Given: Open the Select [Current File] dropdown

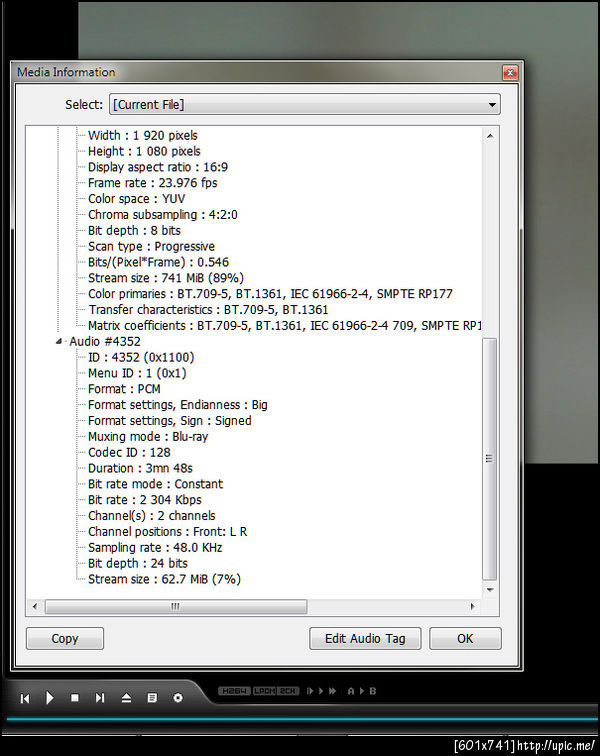Looking at the screenshot, I should click(305, 105).
